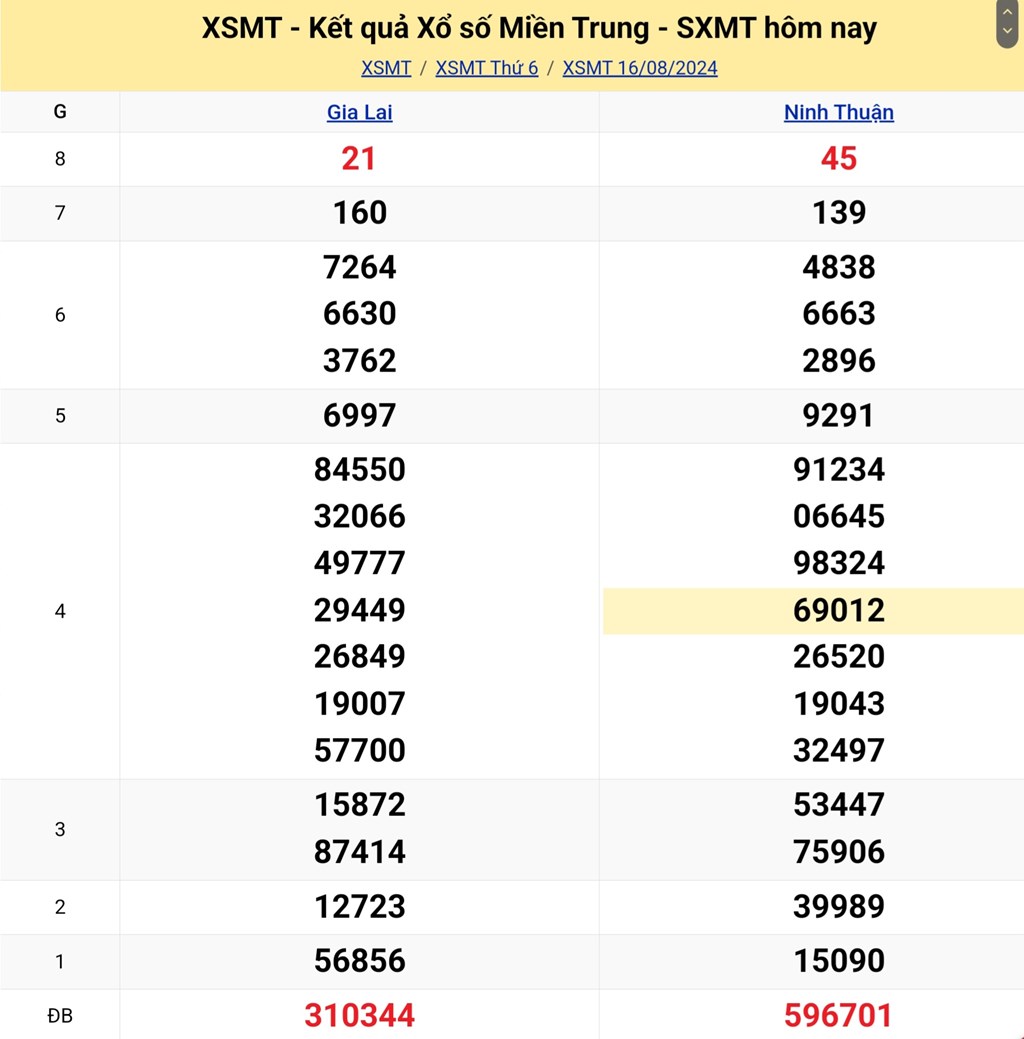
Task: Click the G column header
Action: [60, 113]
